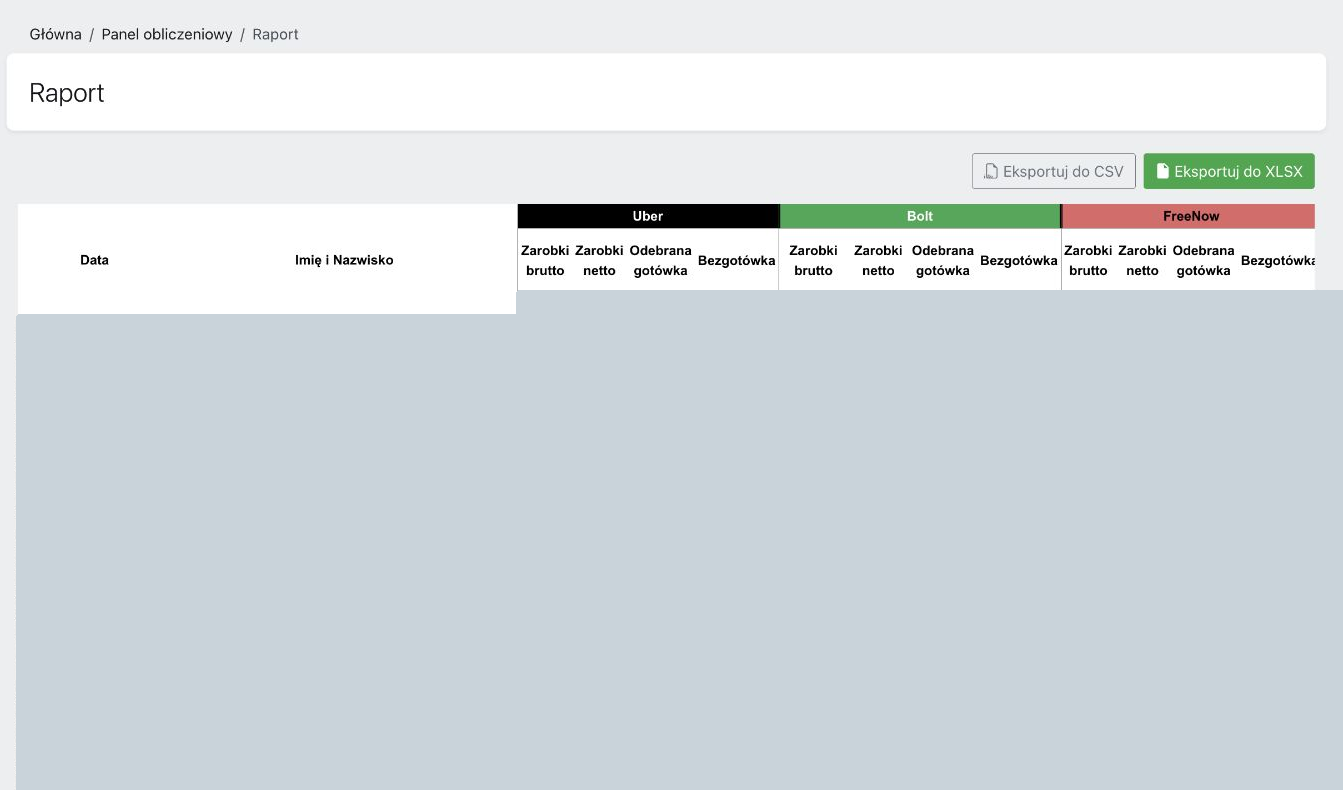The image size is (1343, 790).
Task: Select the Raport breadcrumb item
Action: point(276,34)
